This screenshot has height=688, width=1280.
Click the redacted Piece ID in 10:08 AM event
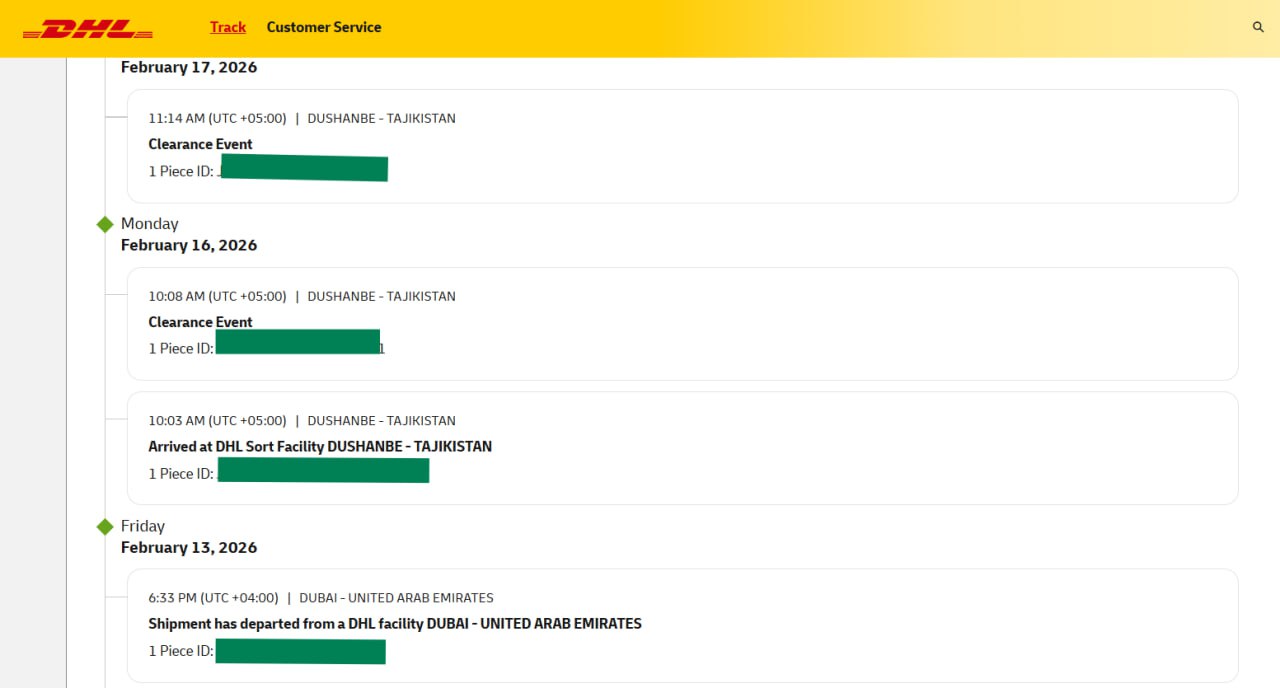point(298,342)
